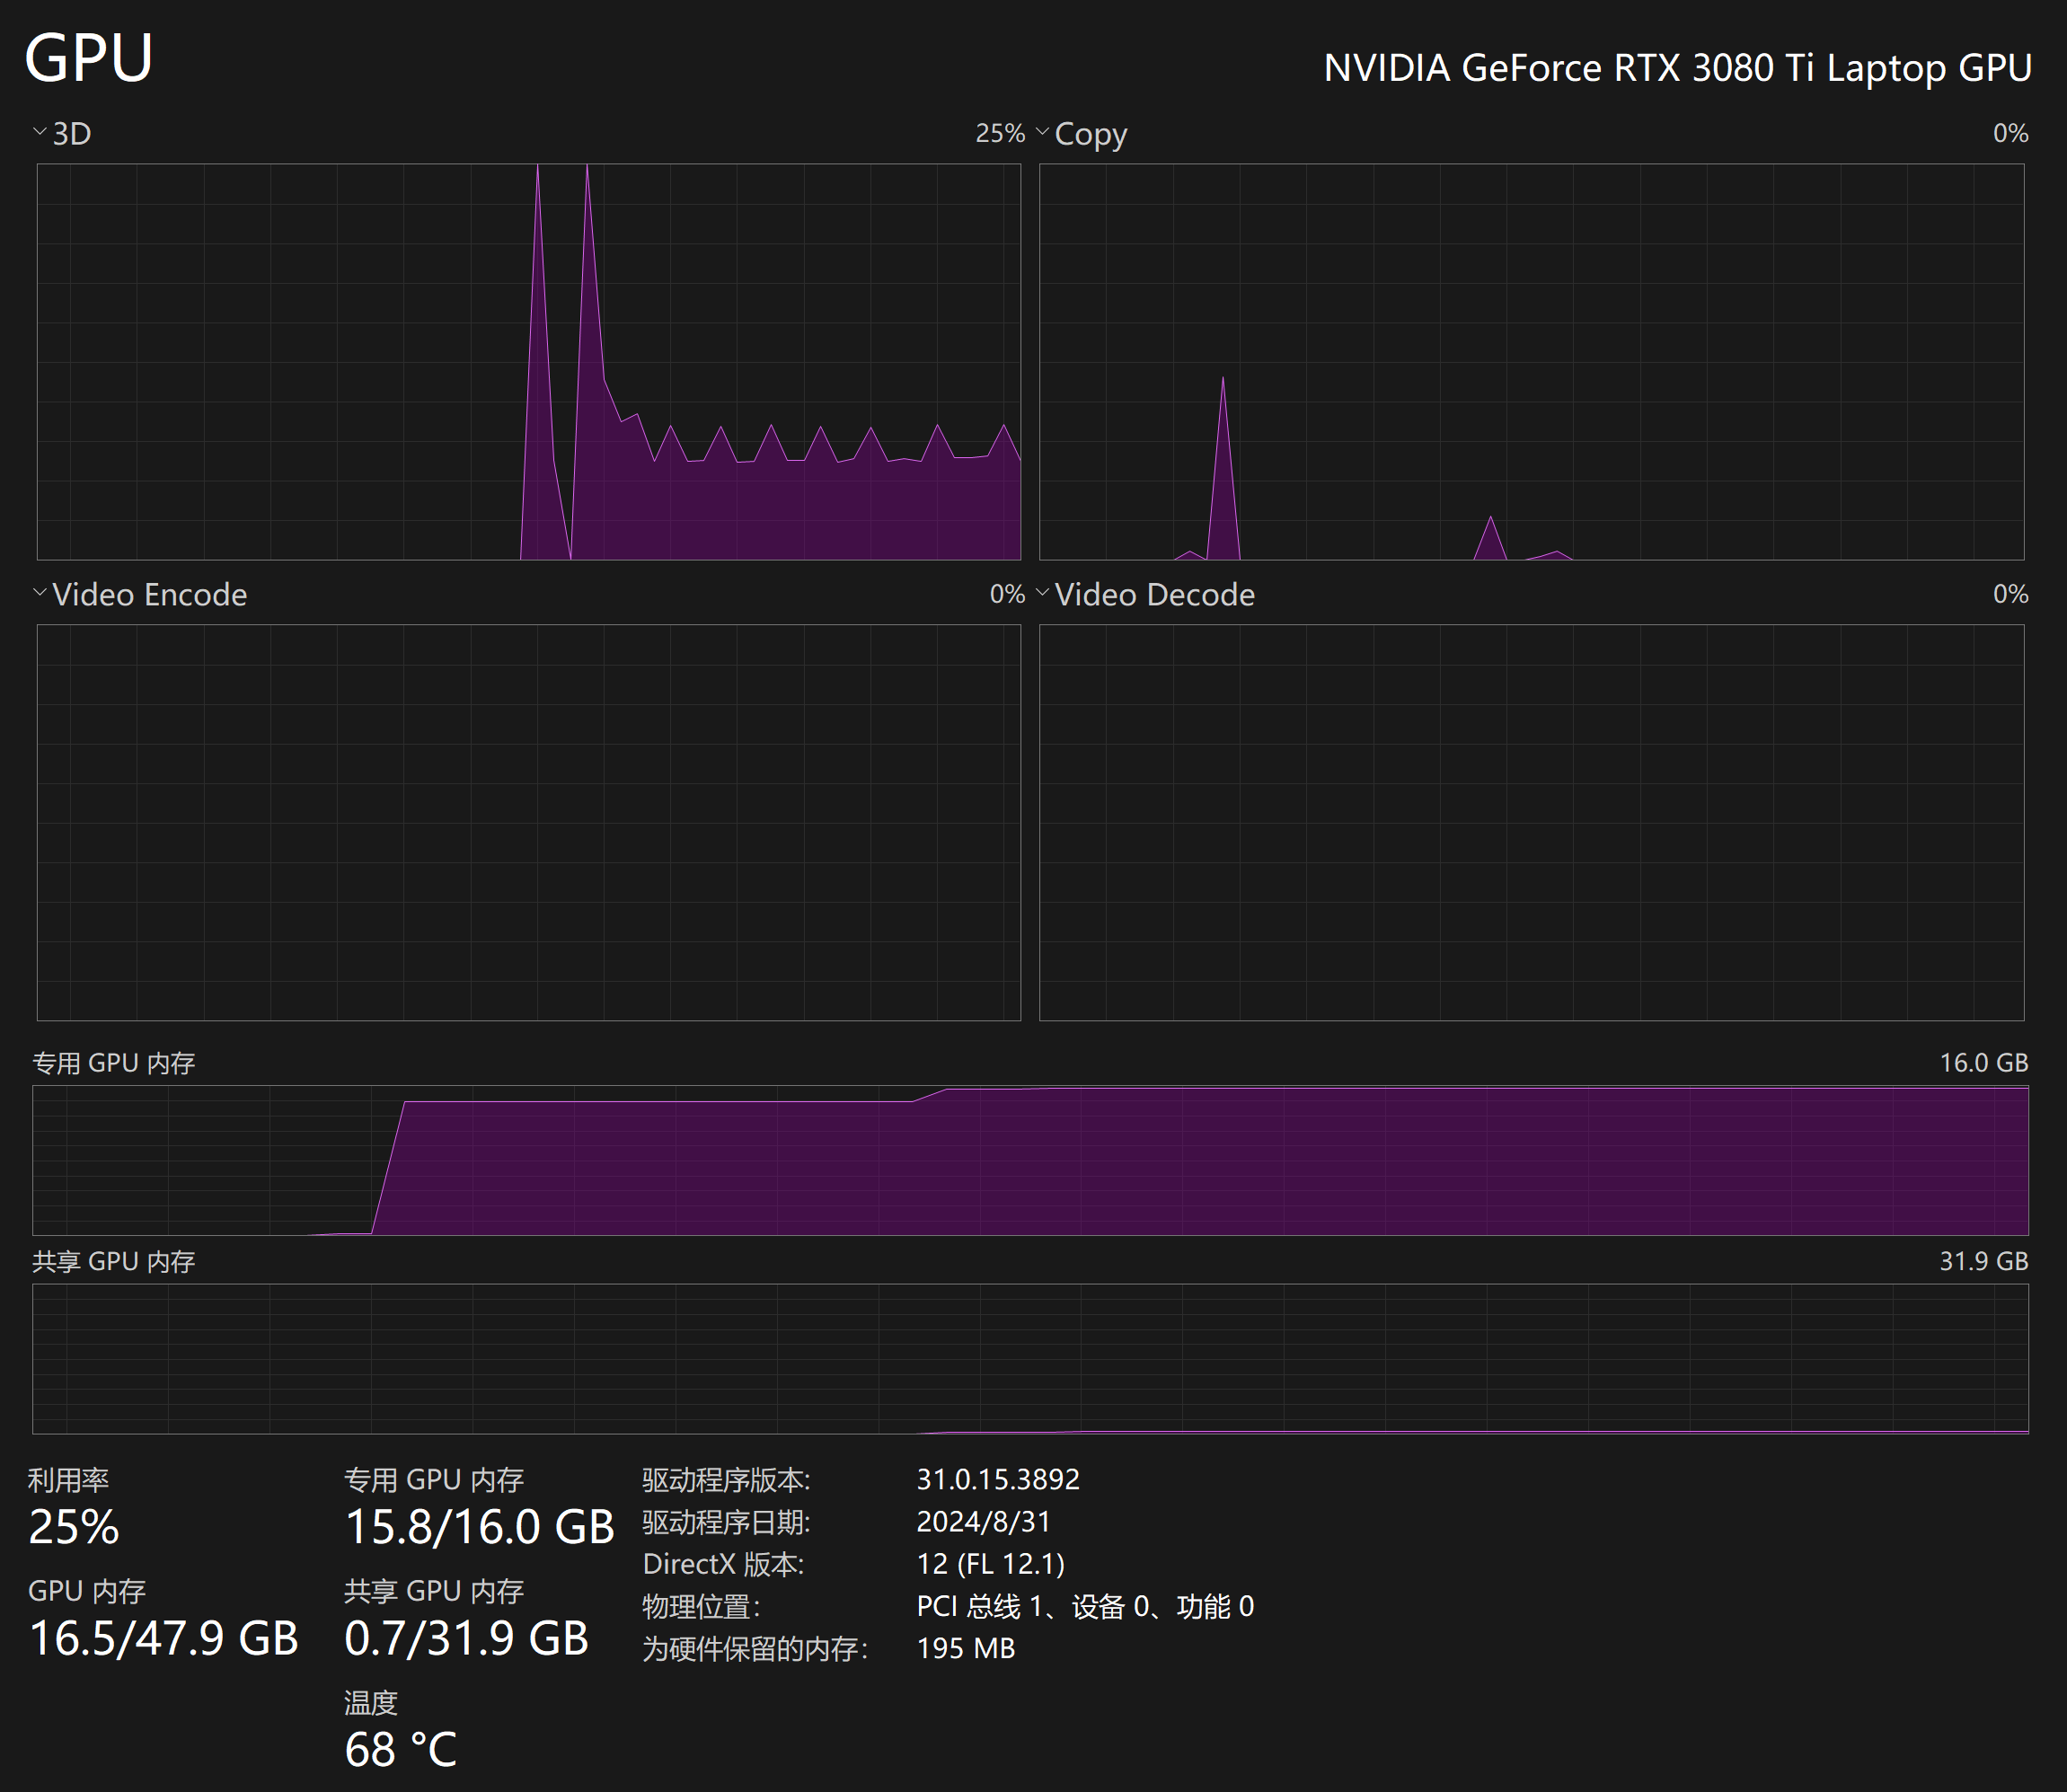
Task: Click the empty Video Encode graph
Action: click(528, 822)
